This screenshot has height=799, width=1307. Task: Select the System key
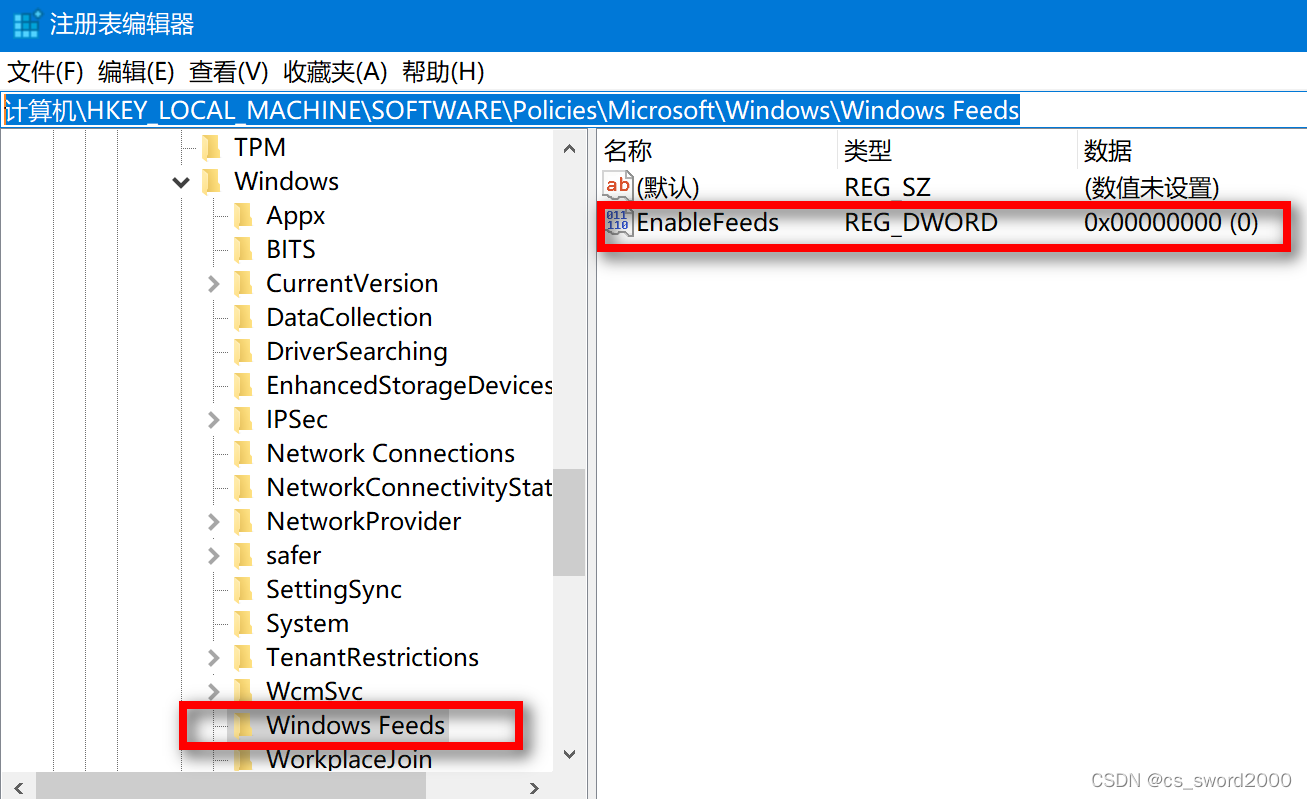click(307, 624)
